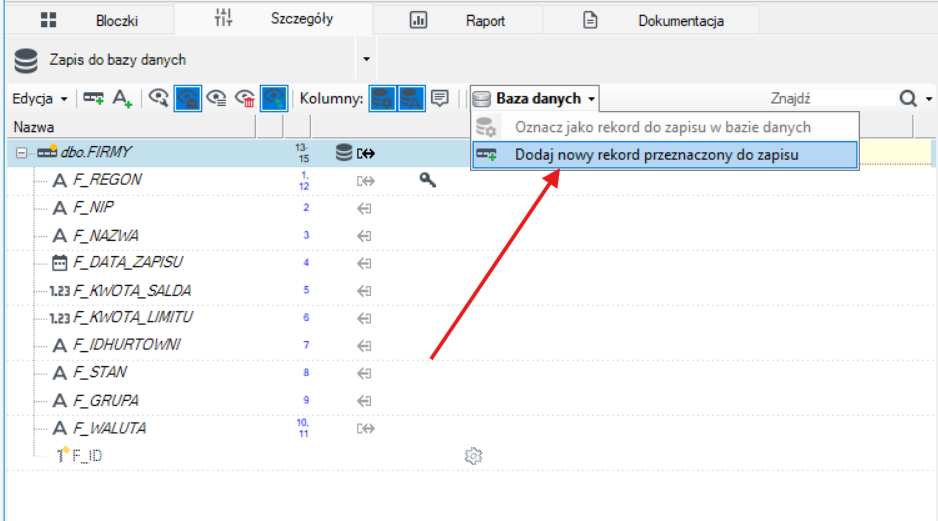This screenshot has height=521, width=938.
Task: Click the eye with magnifier search icon
Action: tap(159, 98)
